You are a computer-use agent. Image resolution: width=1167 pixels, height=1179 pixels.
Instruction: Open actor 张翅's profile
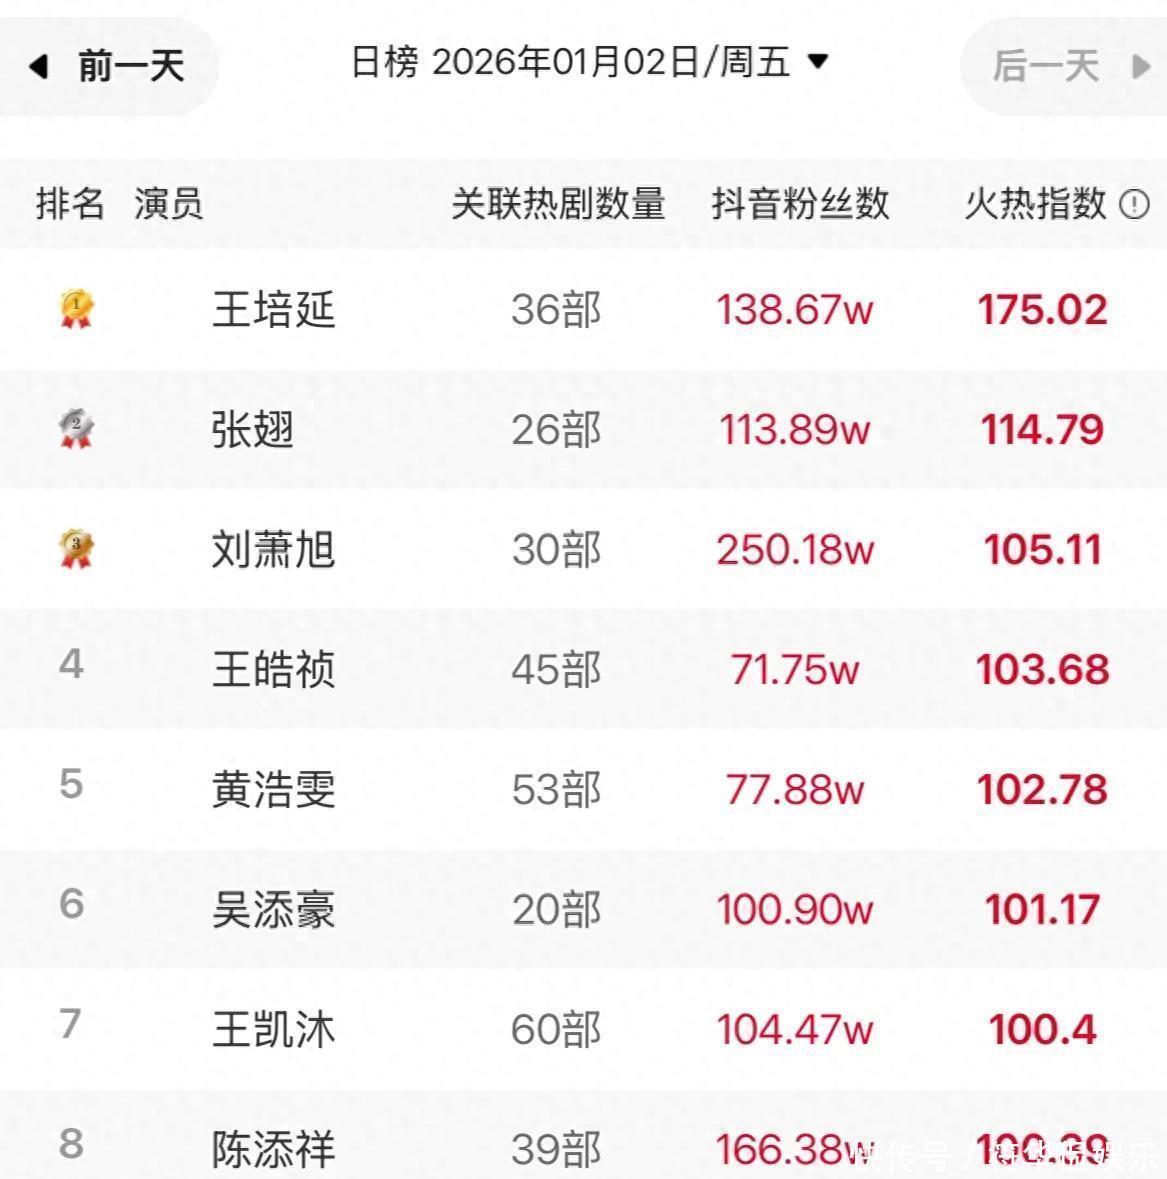click(253, 430)
